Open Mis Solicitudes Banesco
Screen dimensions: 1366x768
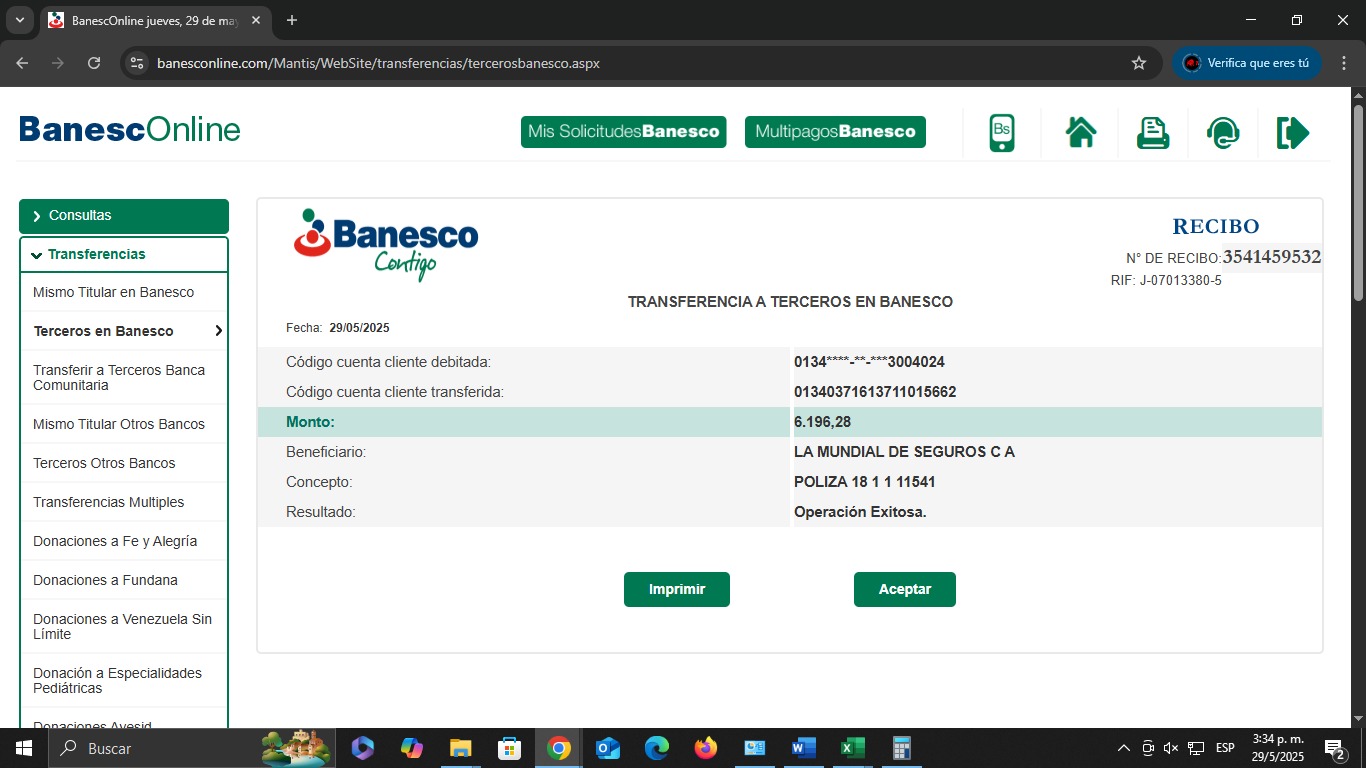click(623, 132)
